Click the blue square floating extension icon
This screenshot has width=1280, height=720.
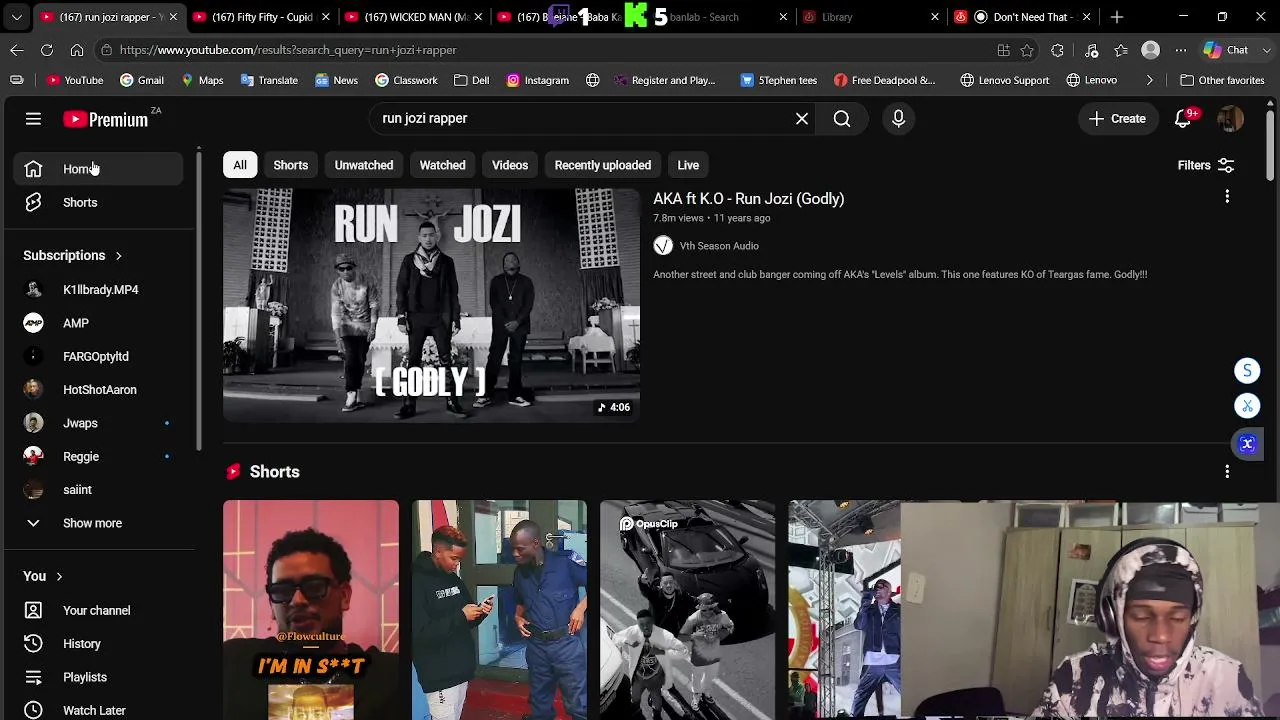pyautogui.click(x=1247, y=444)
